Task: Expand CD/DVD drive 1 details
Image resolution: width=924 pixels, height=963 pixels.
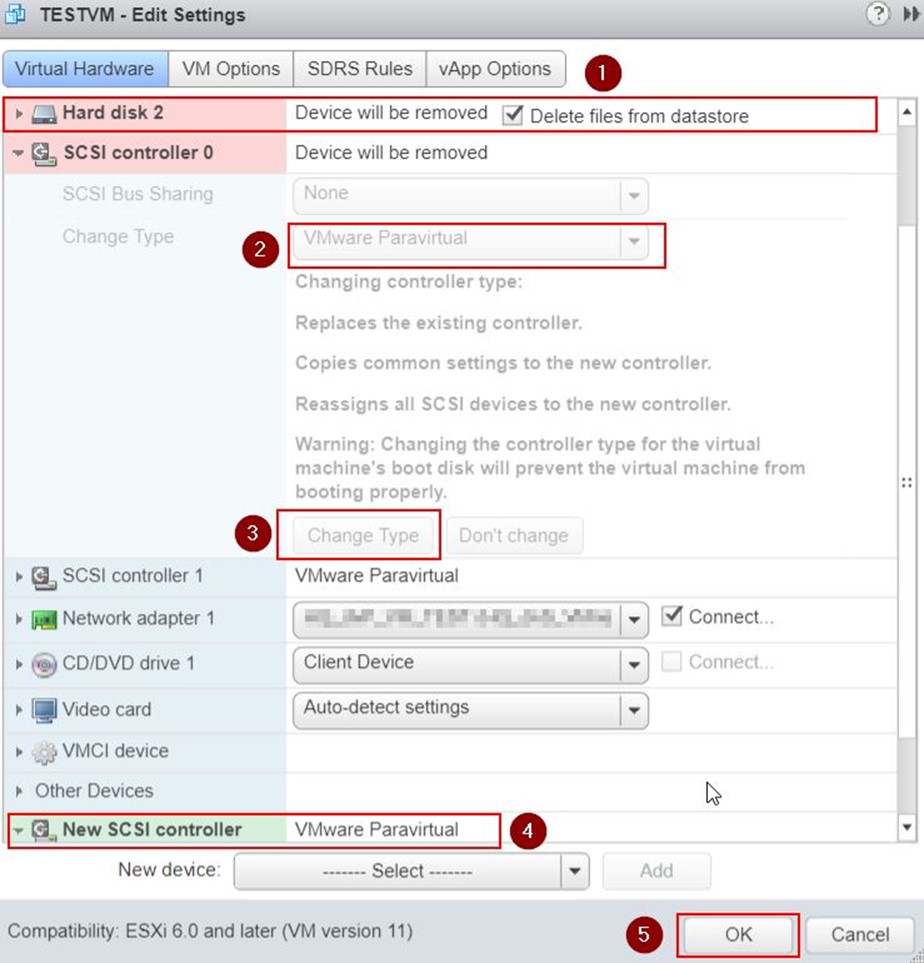Action: pyautogui.click(x=18, y=665)
